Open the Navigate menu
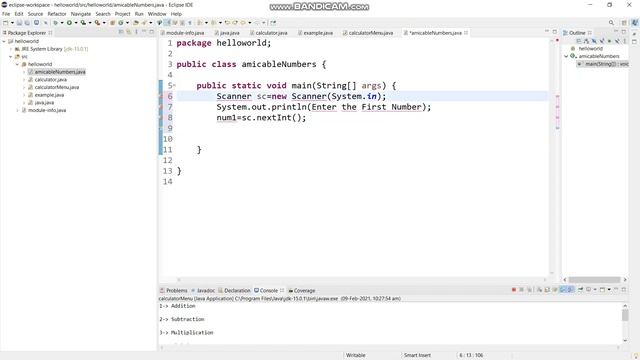The image size is (640, 360). coord(81,14)
